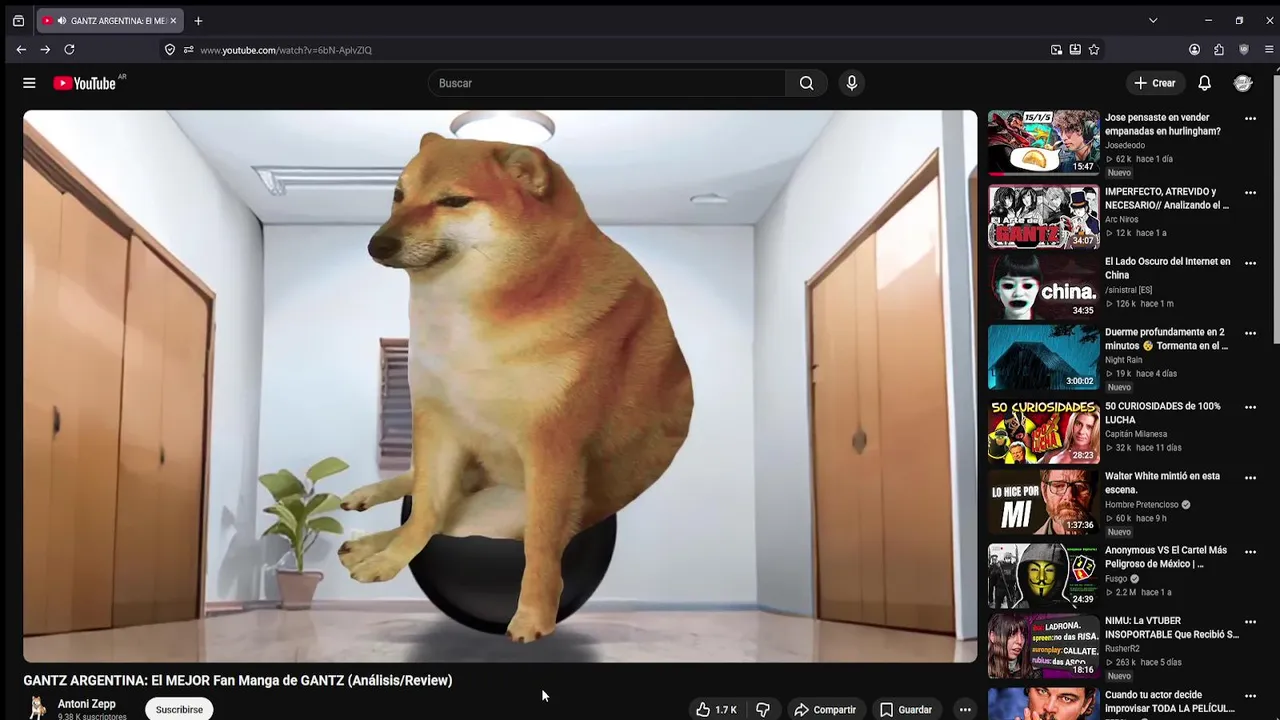The height and width of the screenshot is (720, 1280).
Task: Click the video player area
Action: pyautogui.click(x=500, y=386)
